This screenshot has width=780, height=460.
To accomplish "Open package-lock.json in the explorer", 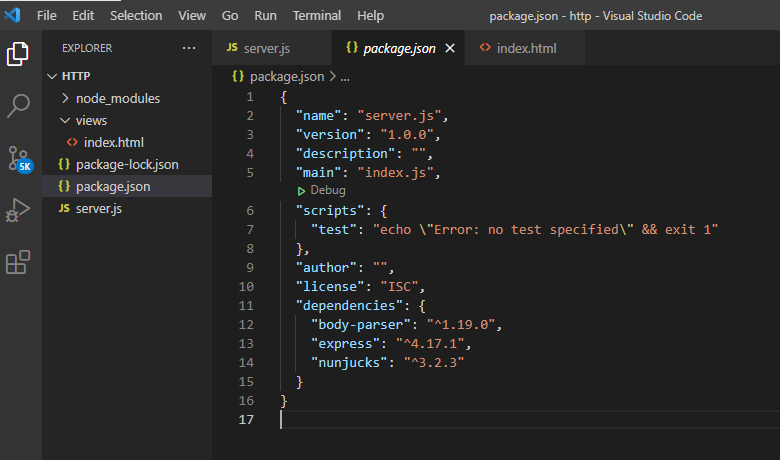I will point(127,164).
